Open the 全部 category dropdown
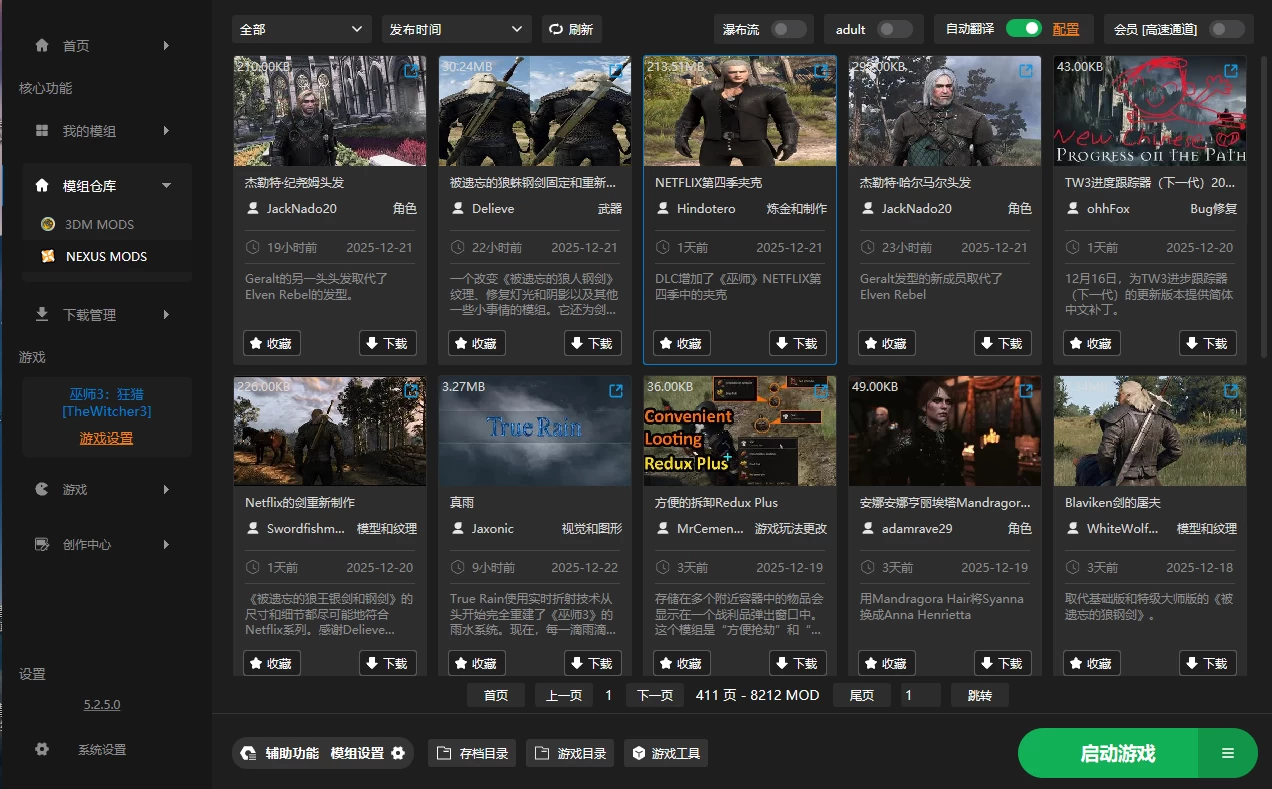This screenshot has width=1272, height=789. click(301, 29)
